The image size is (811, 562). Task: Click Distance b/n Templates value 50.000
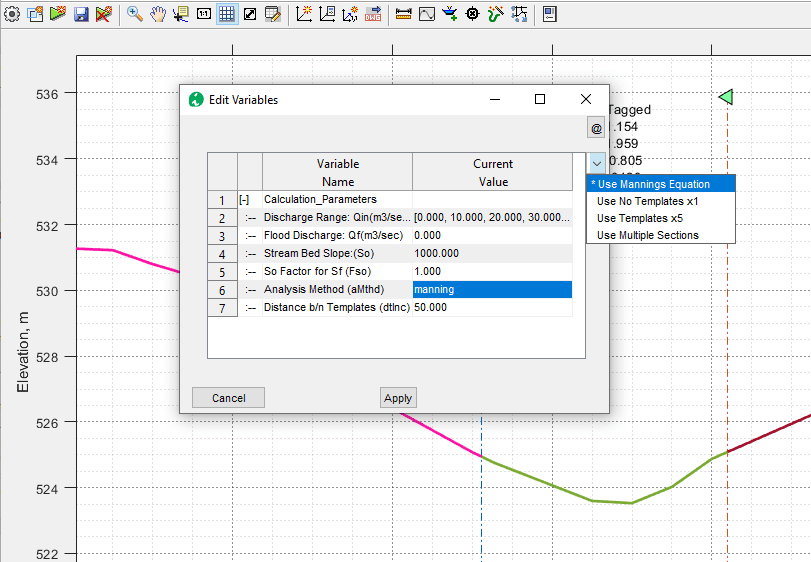point(492,308)
